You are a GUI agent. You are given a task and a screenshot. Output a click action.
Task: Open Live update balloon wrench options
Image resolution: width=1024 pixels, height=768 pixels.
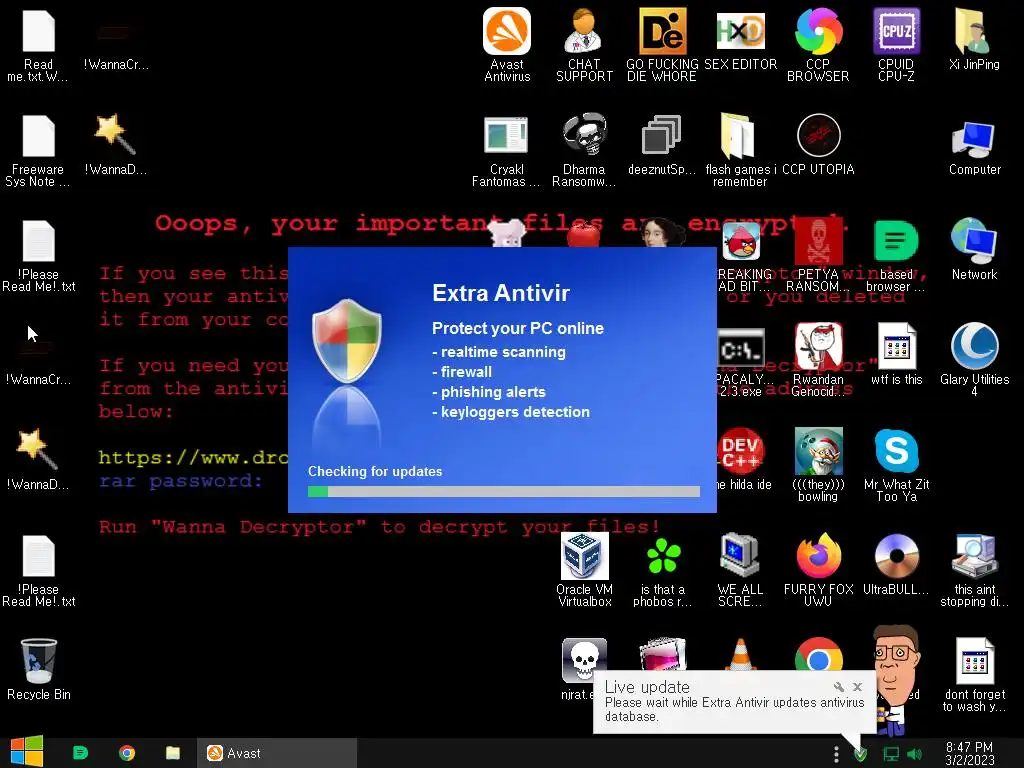pyautogui.click(x=839, y=687)
